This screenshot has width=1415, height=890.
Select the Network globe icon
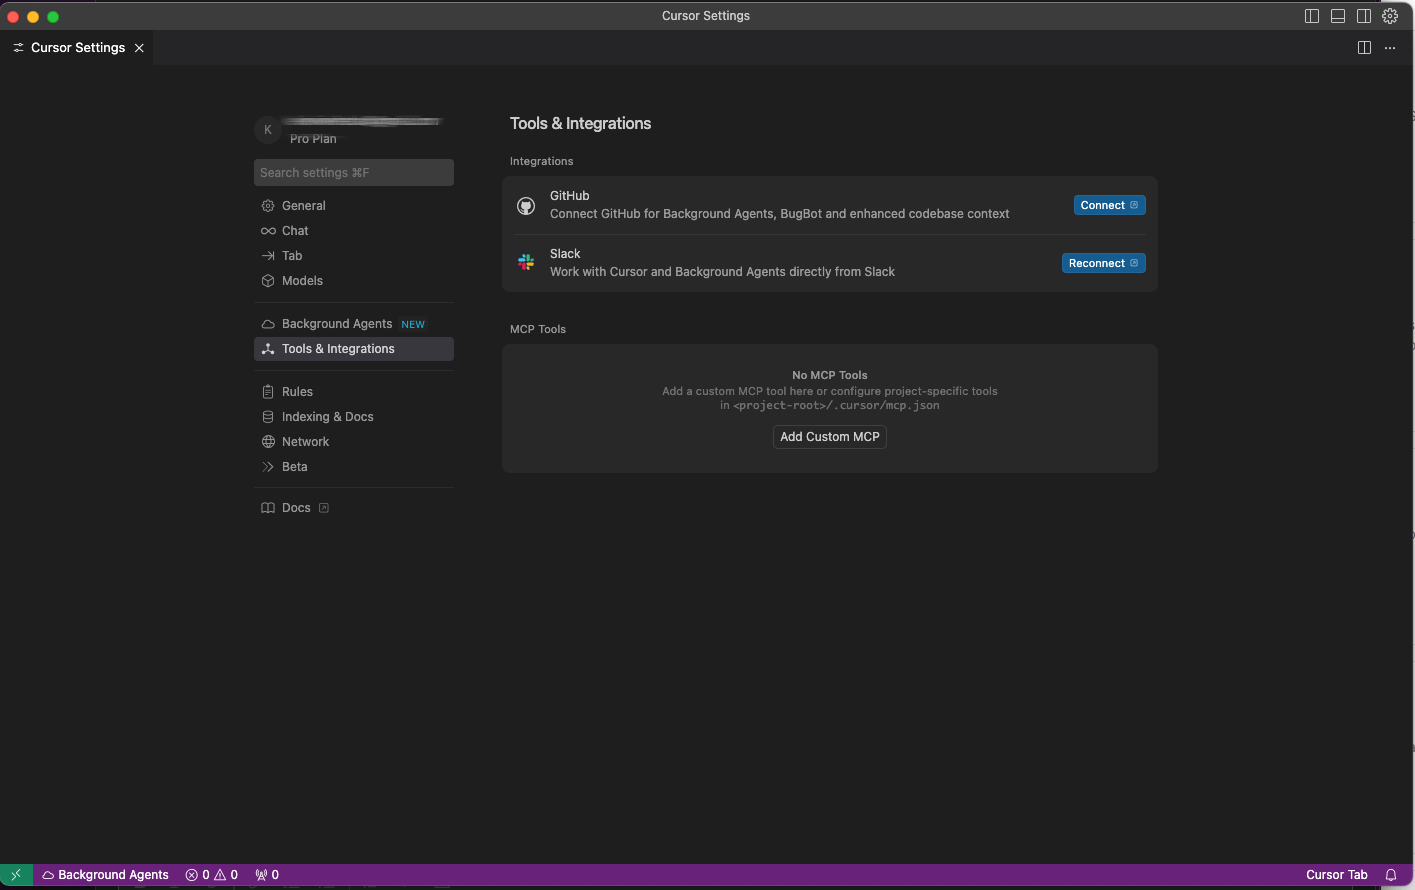coord(267,441)
